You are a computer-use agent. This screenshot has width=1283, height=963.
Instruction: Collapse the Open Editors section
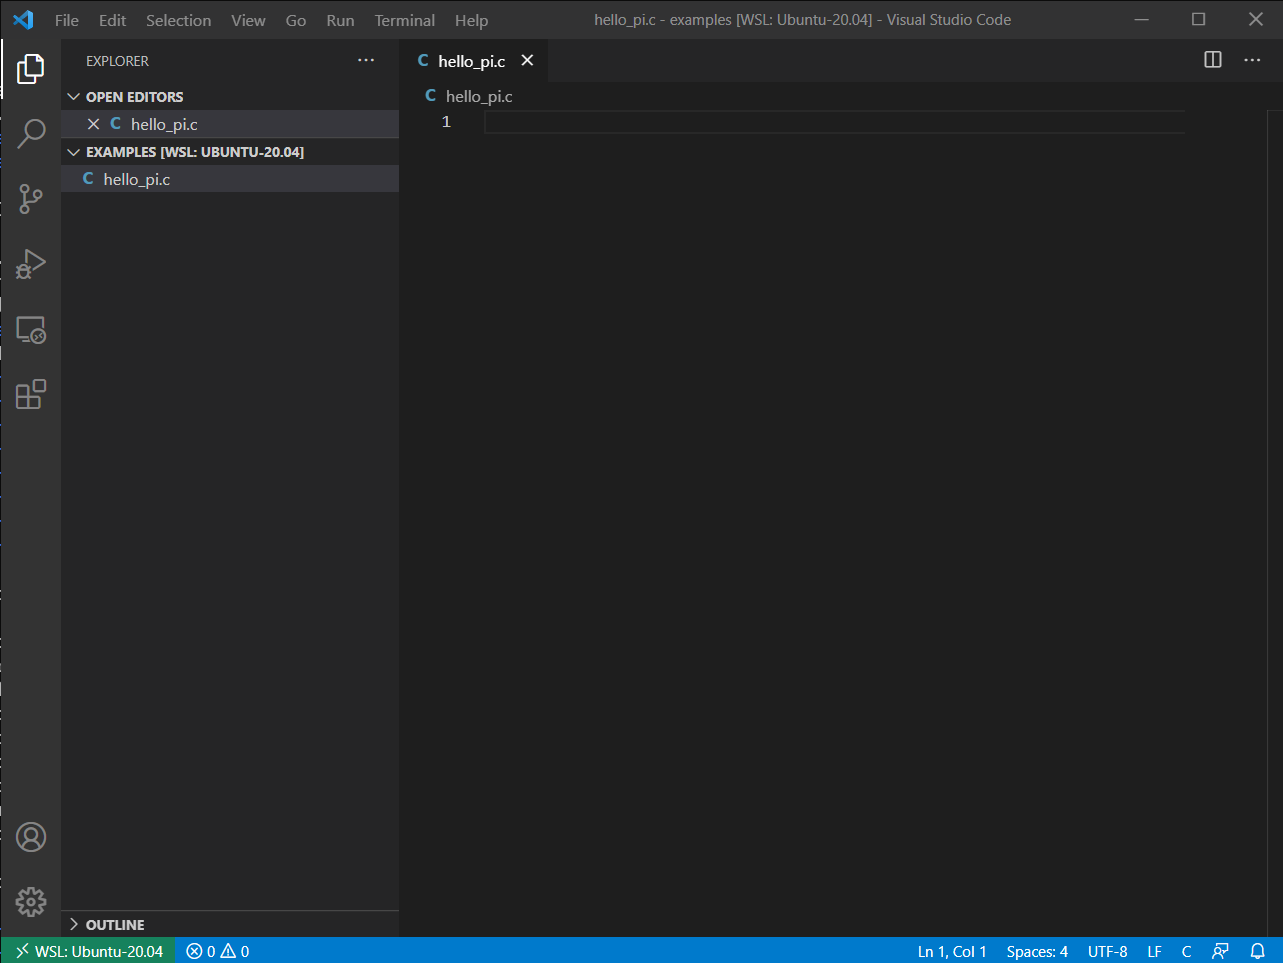coord(230,97)
